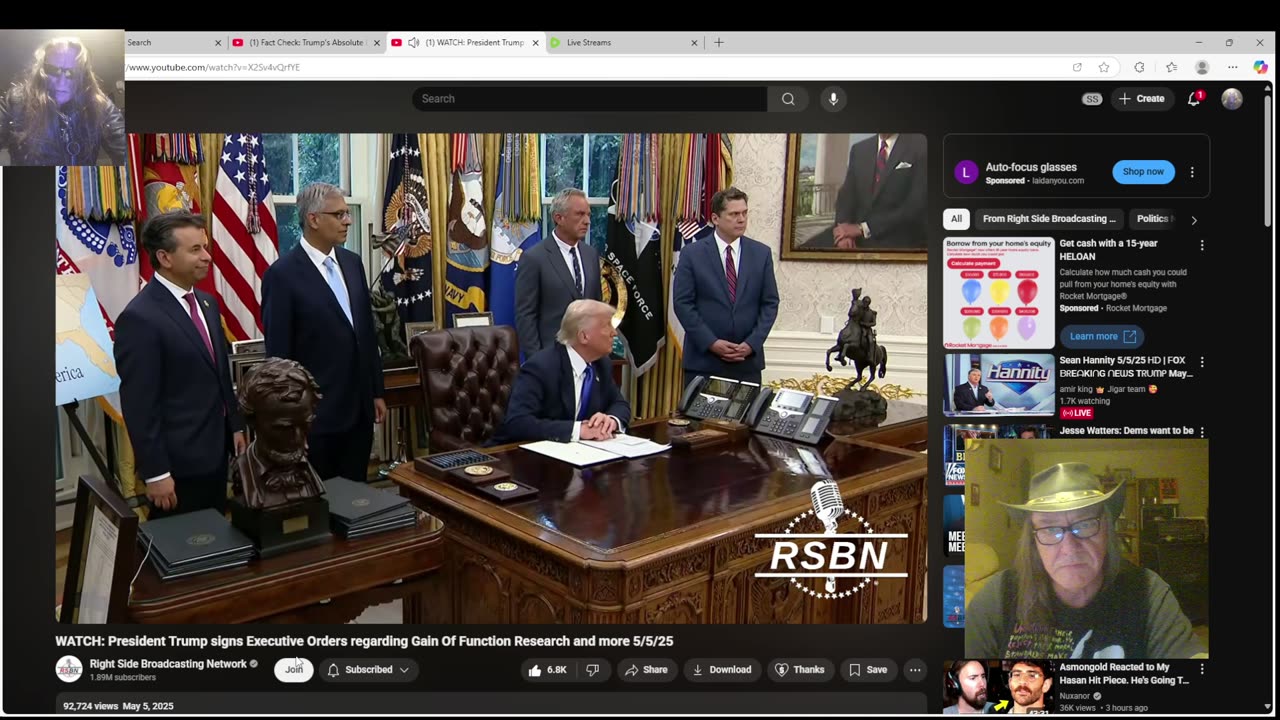Screen dimensions: 1280x720
Task: Send Thanks to the creator
Action: click(x=800, y=670)
